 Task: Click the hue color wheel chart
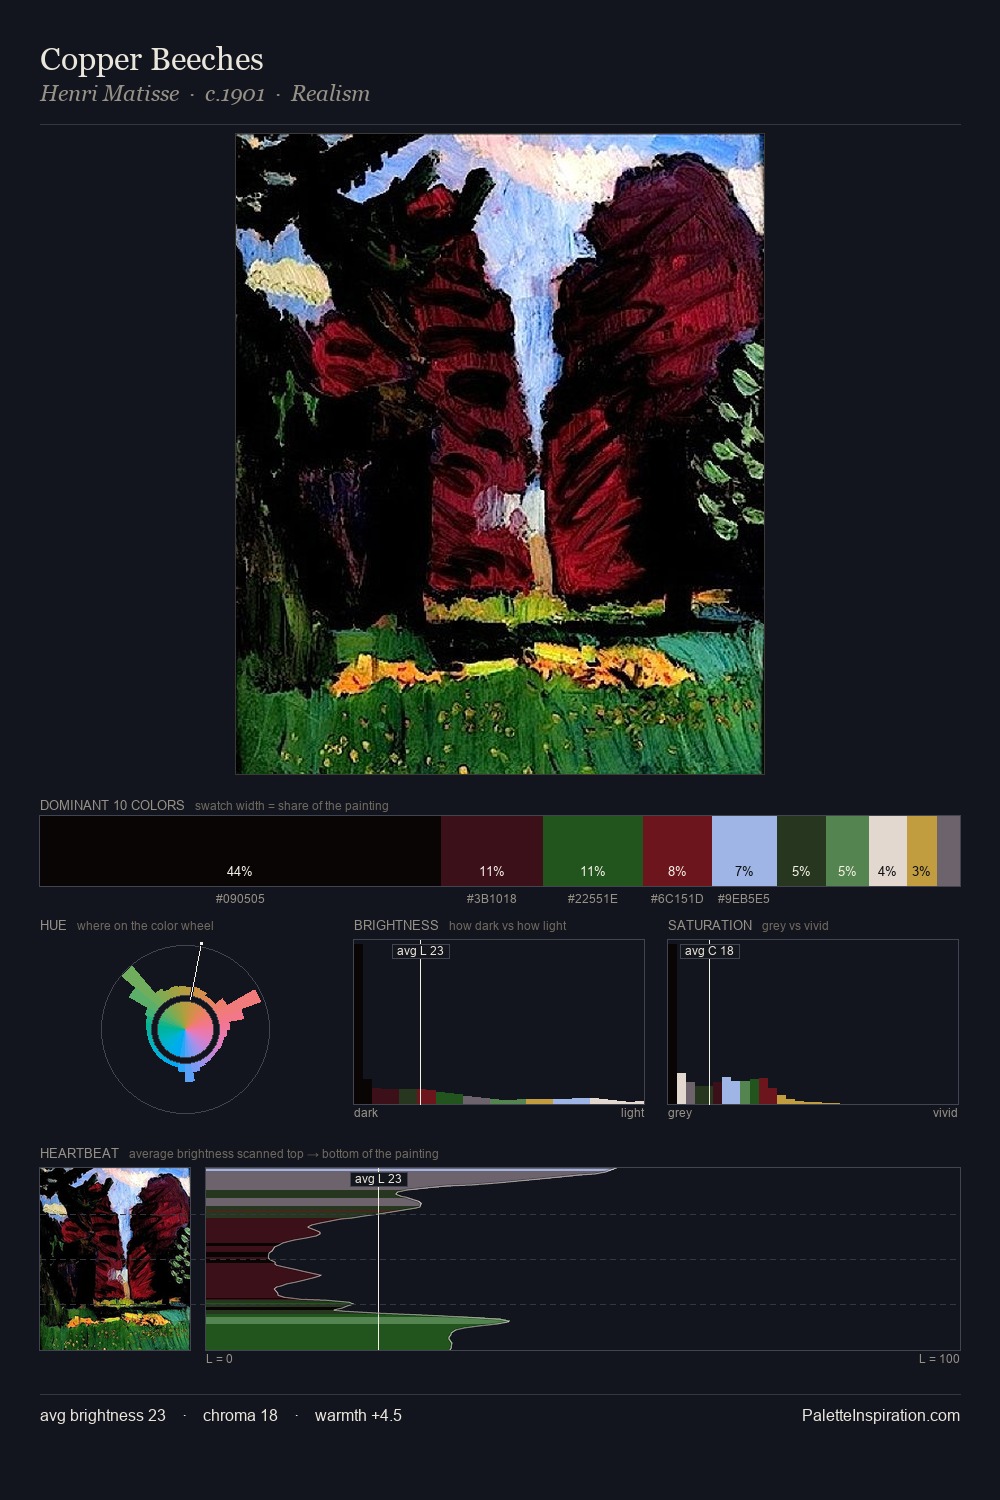(185, 1028)
